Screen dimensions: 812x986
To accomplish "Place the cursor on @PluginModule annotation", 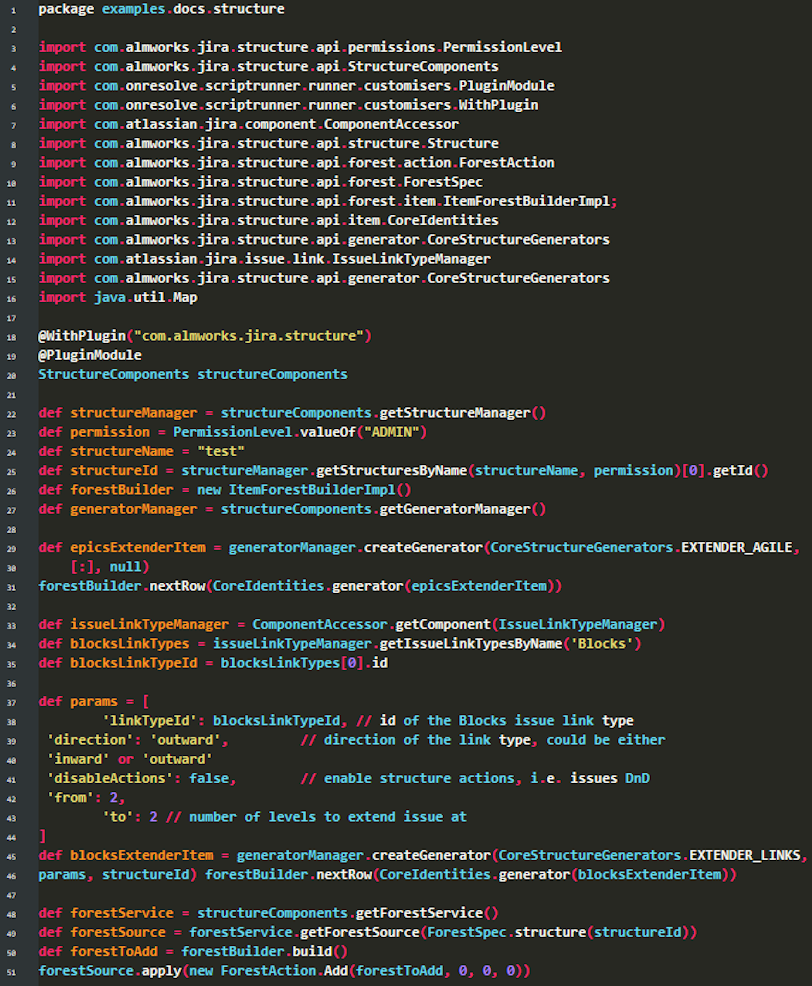I will coord(90,355).
